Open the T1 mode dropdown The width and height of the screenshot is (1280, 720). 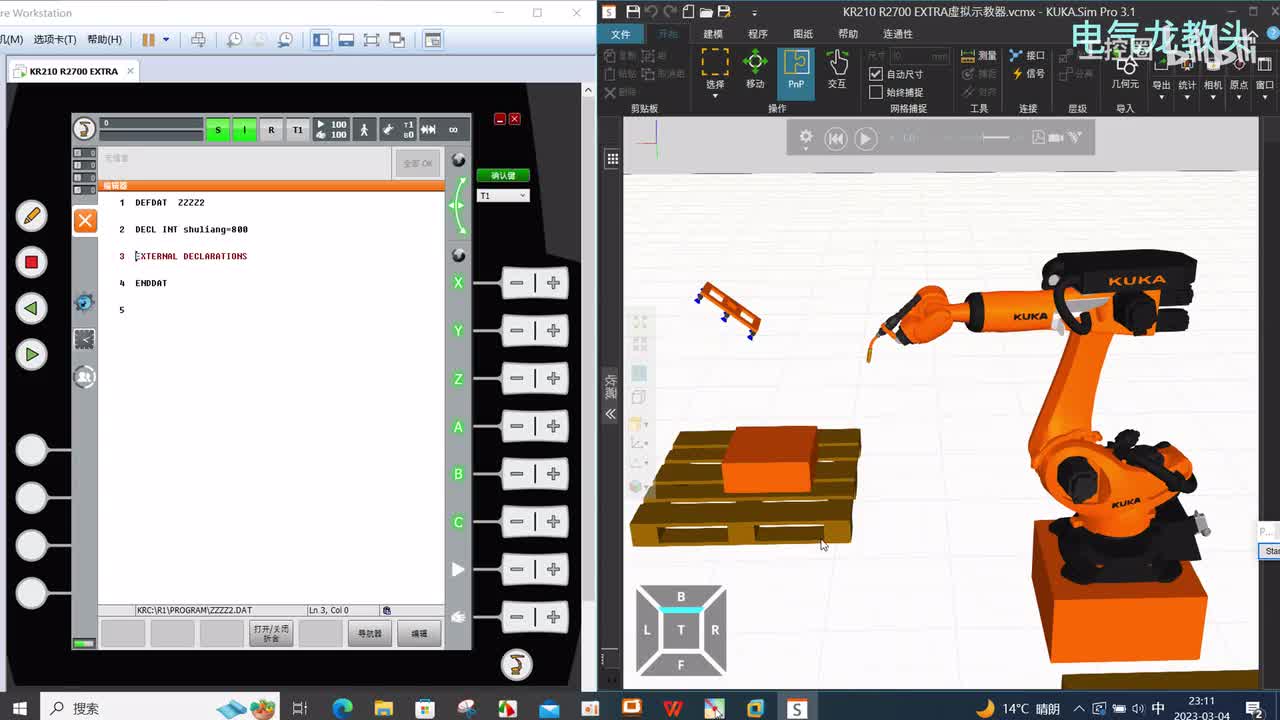click(x=503, y=196)
